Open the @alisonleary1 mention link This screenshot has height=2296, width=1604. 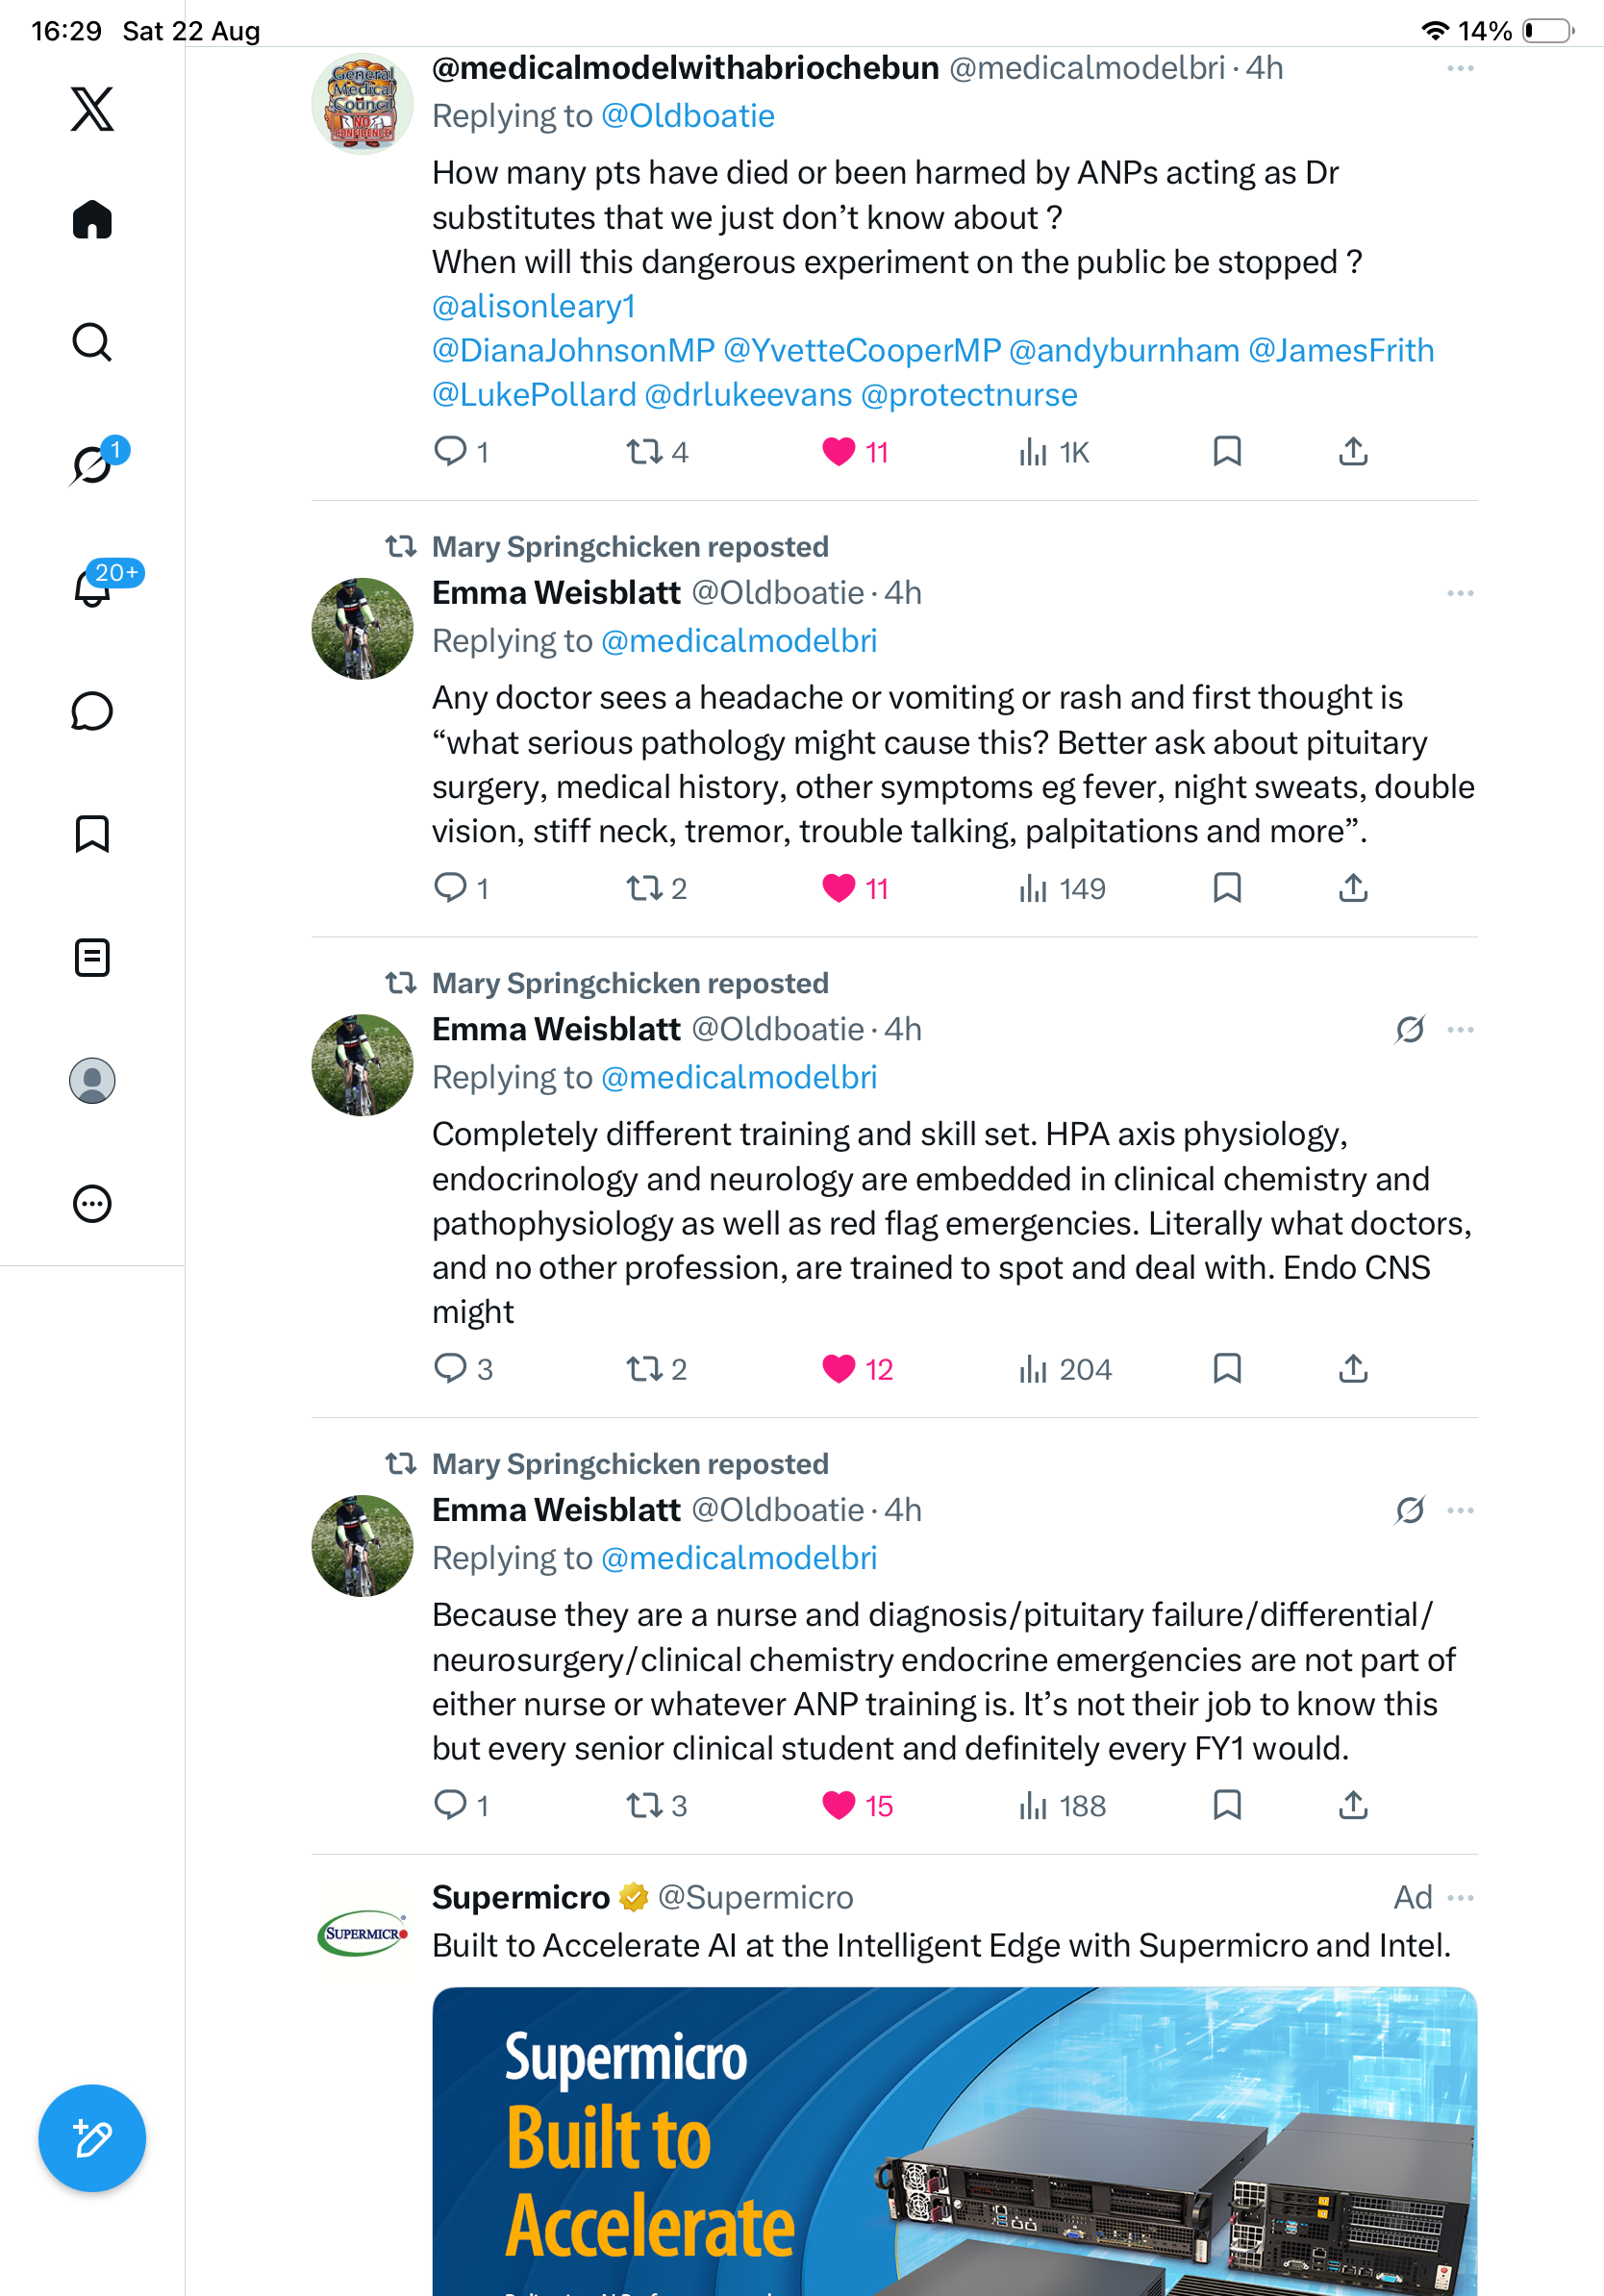point(534,306)
